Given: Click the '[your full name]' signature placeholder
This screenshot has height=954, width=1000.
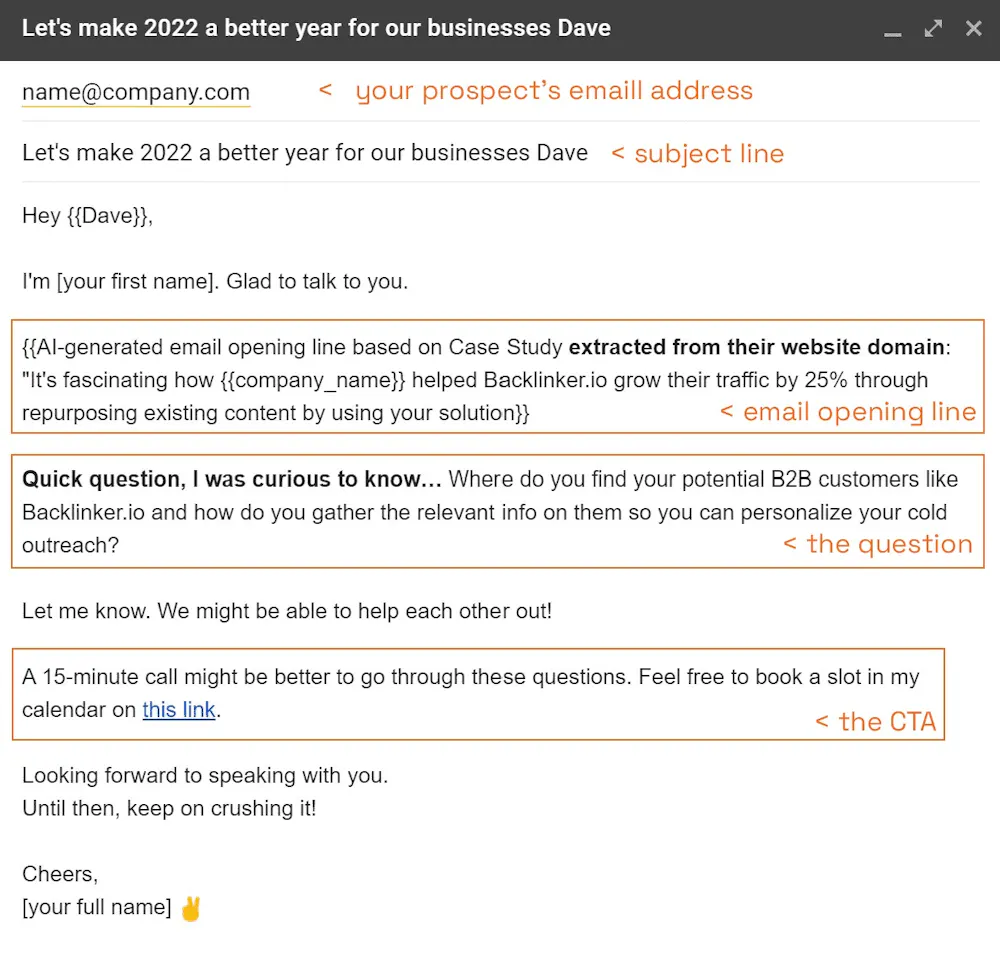Looking at the screenshot, I should pos(97,907).
